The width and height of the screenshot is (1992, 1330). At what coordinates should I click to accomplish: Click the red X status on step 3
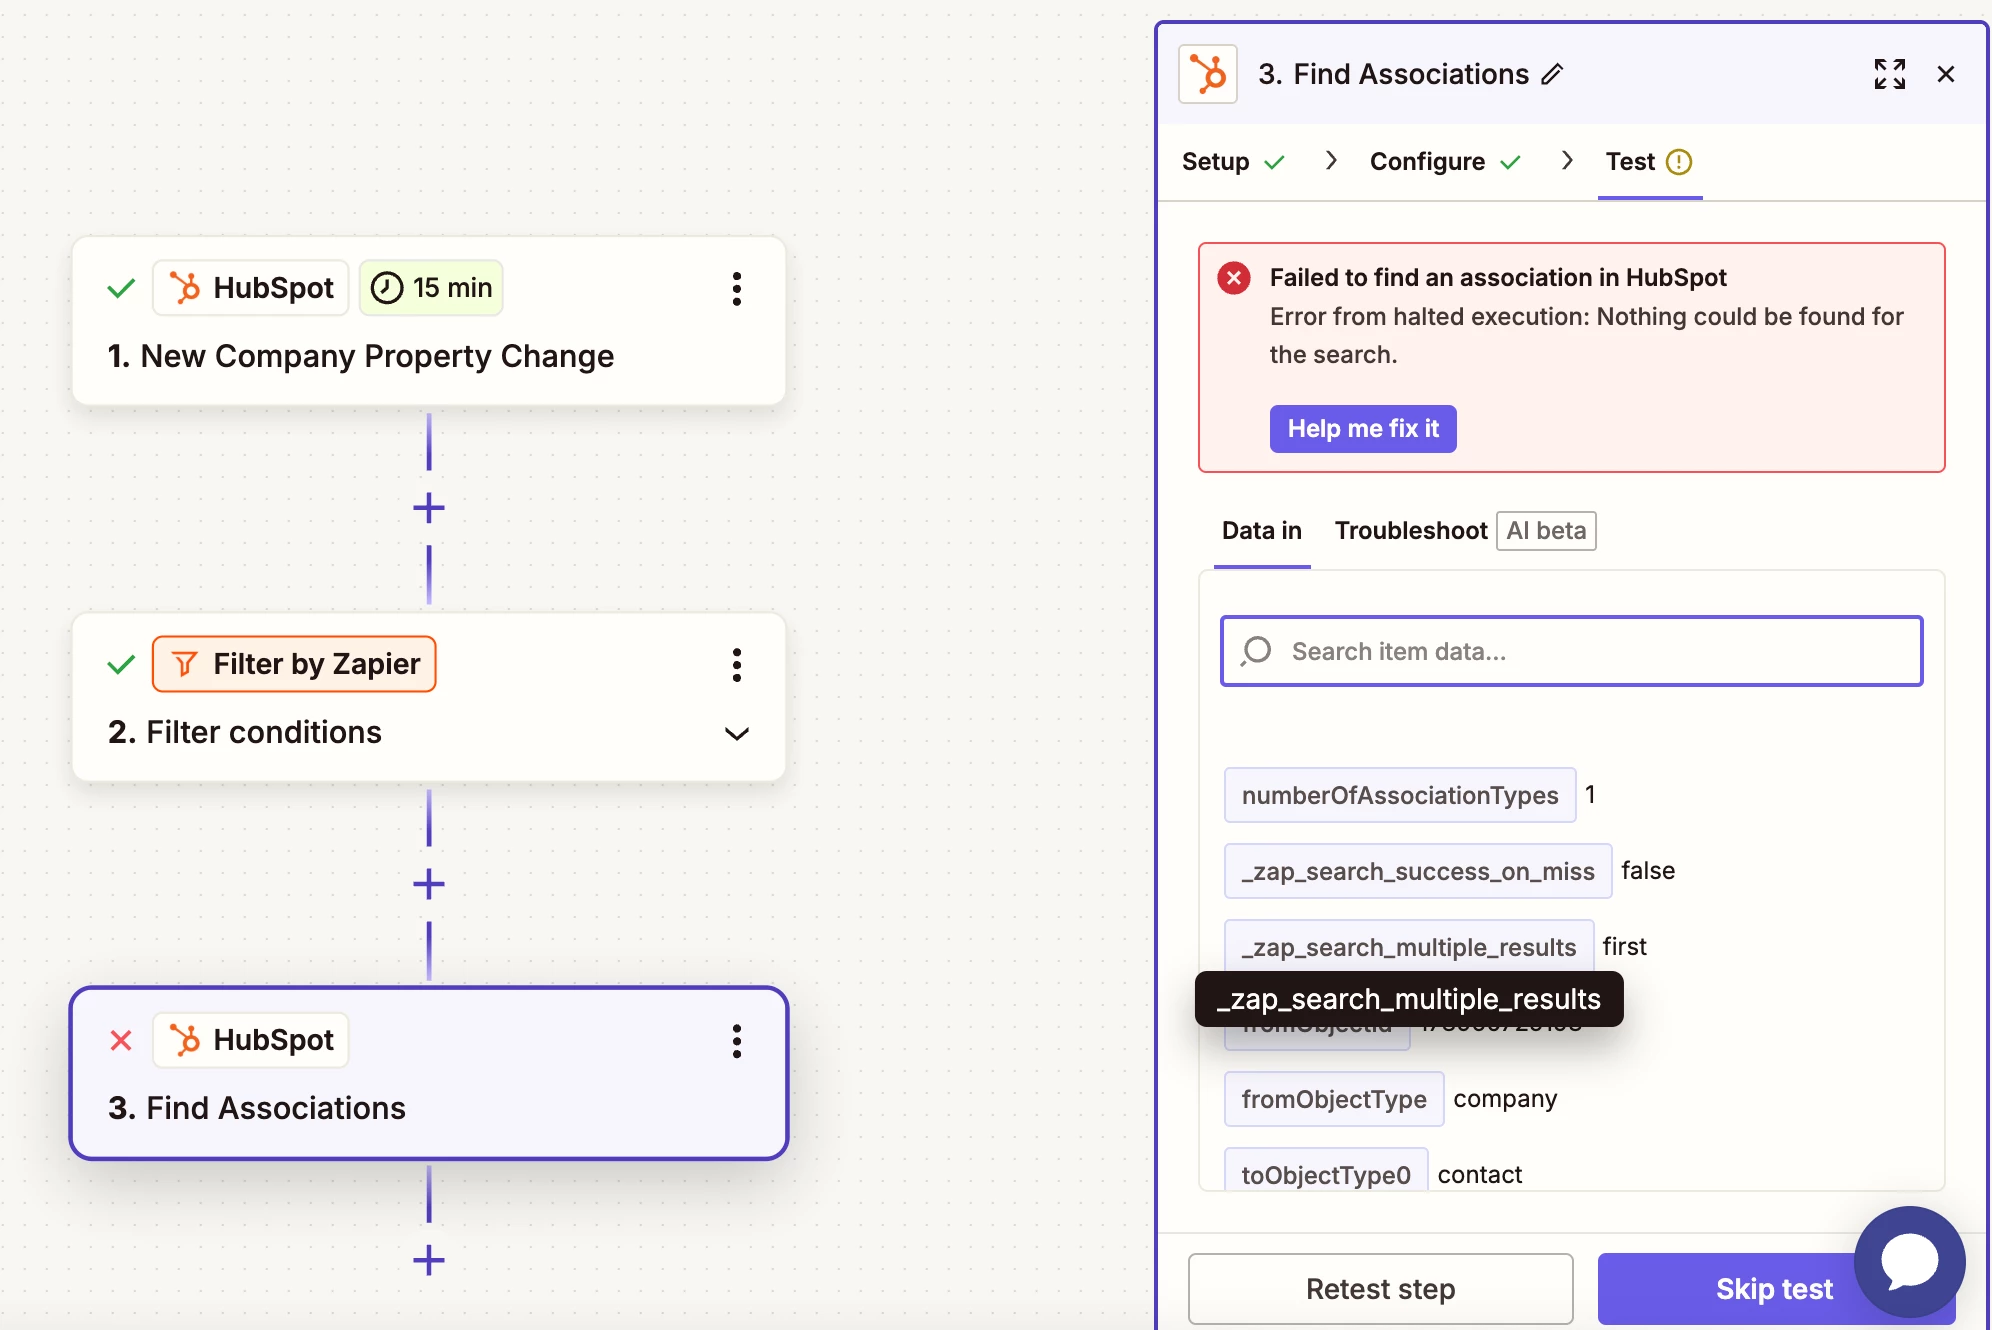point(121,1041)
